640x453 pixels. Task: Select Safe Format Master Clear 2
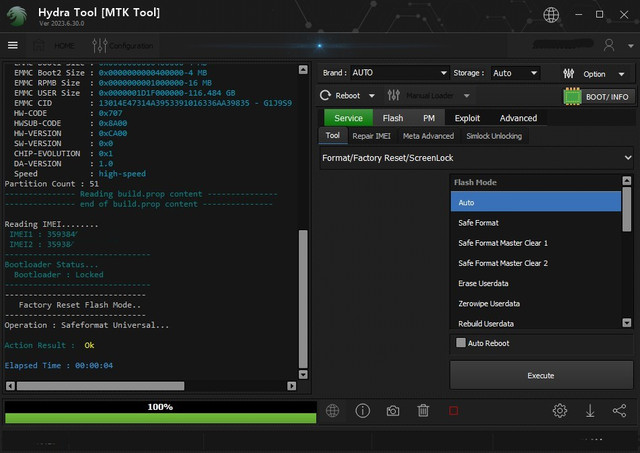536,263
